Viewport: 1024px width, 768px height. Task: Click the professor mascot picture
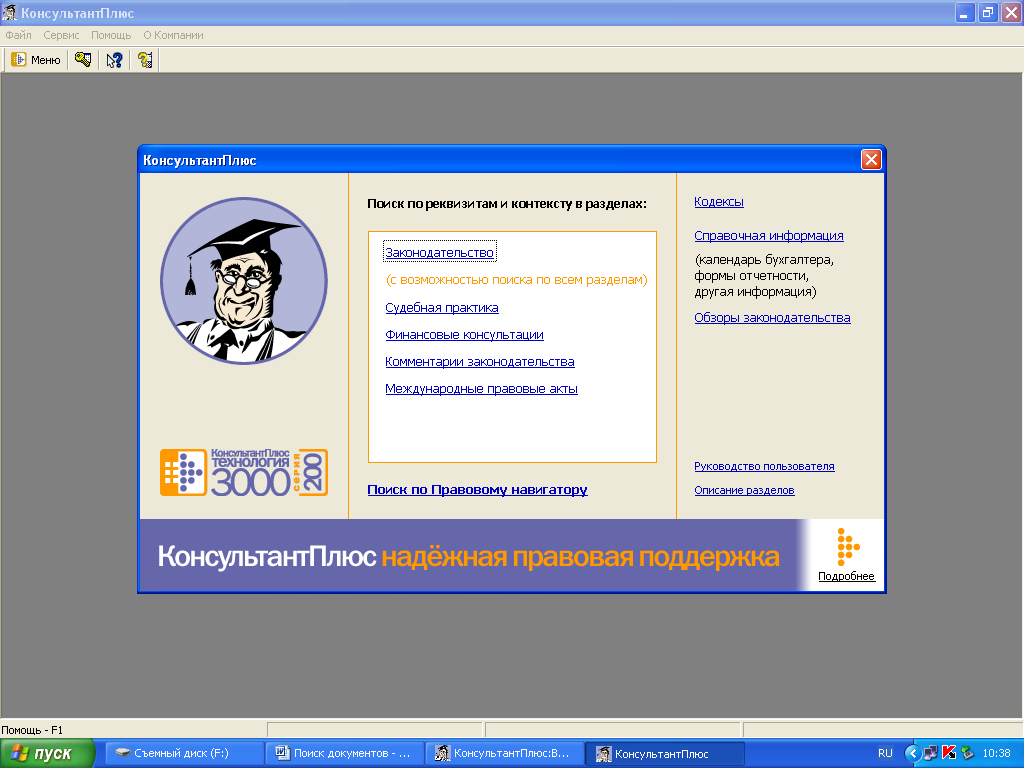tap(244, 281)
